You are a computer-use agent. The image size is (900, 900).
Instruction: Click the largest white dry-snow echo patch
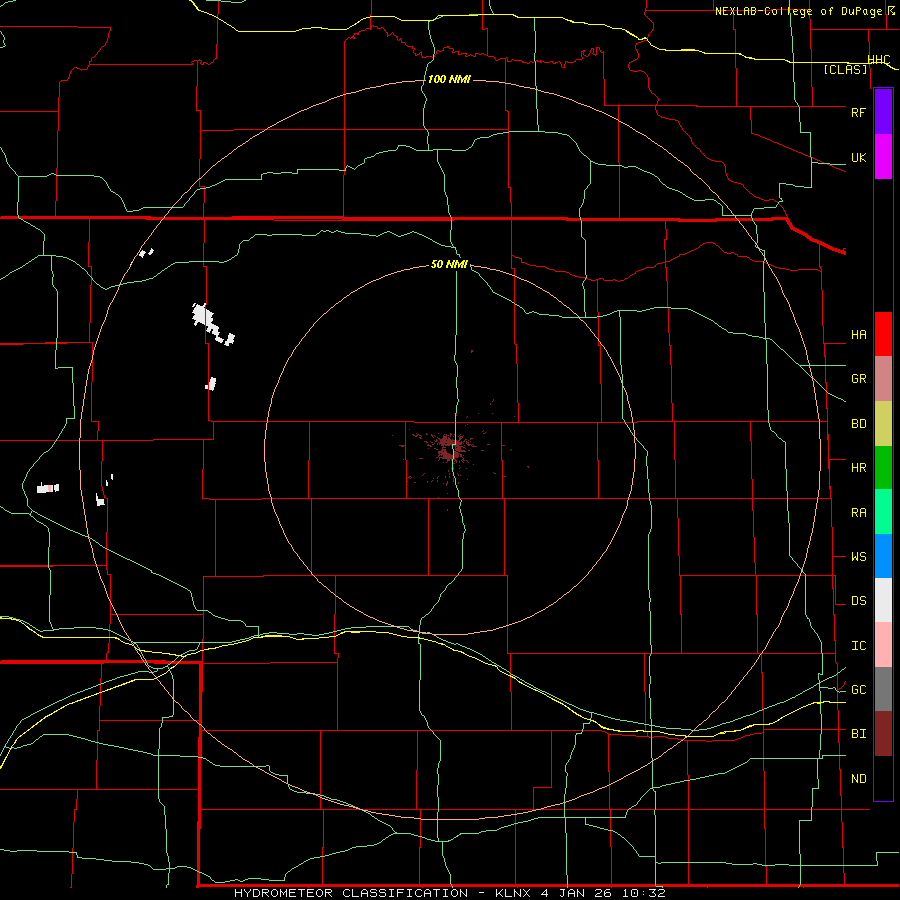(210, 322)
